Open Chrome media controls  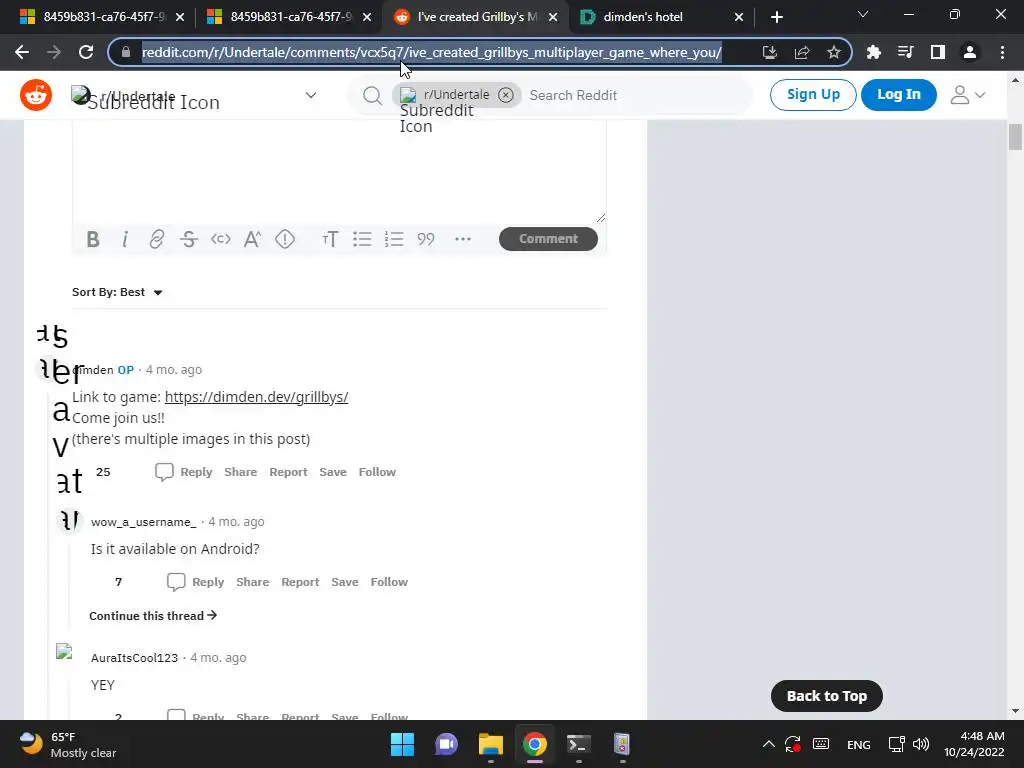point(905,52)
